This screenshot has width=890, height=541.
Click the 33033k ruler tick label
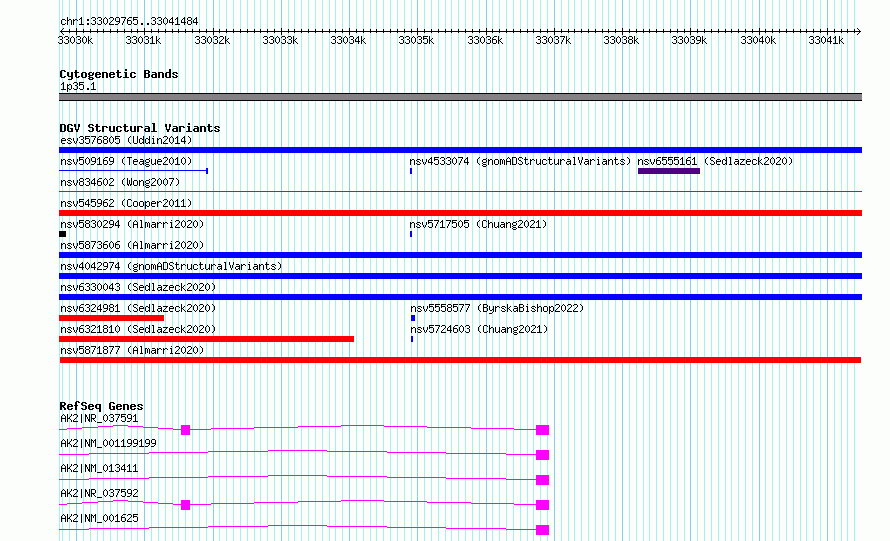pos(280,40)
